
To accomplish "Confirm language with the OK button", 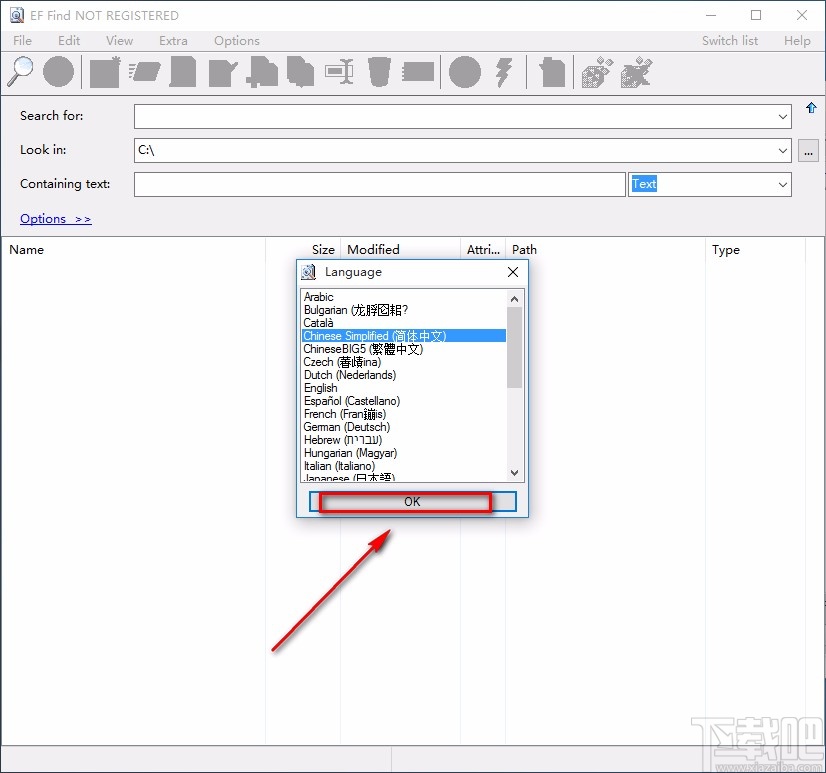I will click(x=412, y=502).
